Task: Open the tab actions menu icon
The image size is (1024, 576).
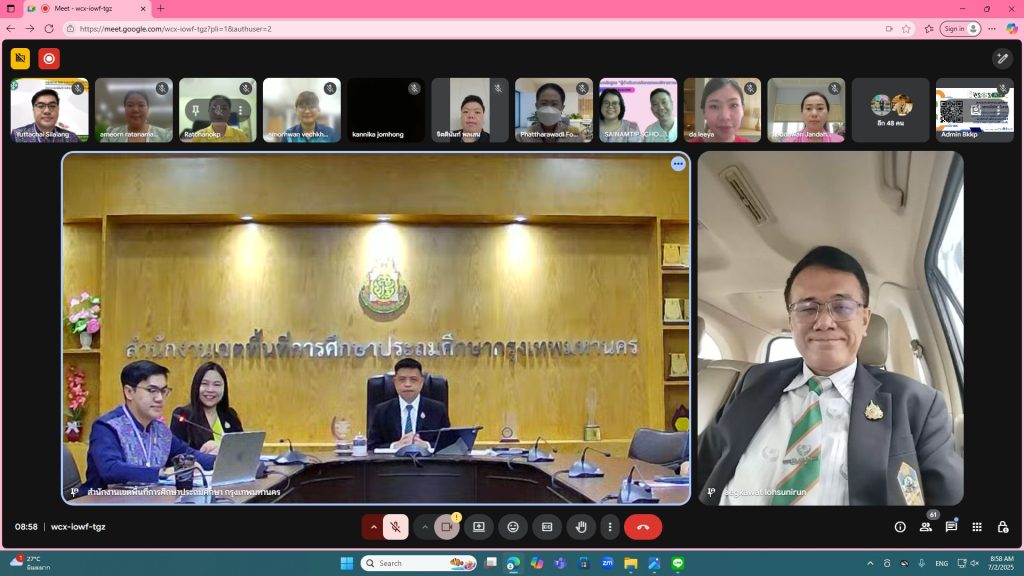Action: tap(10, 8)
